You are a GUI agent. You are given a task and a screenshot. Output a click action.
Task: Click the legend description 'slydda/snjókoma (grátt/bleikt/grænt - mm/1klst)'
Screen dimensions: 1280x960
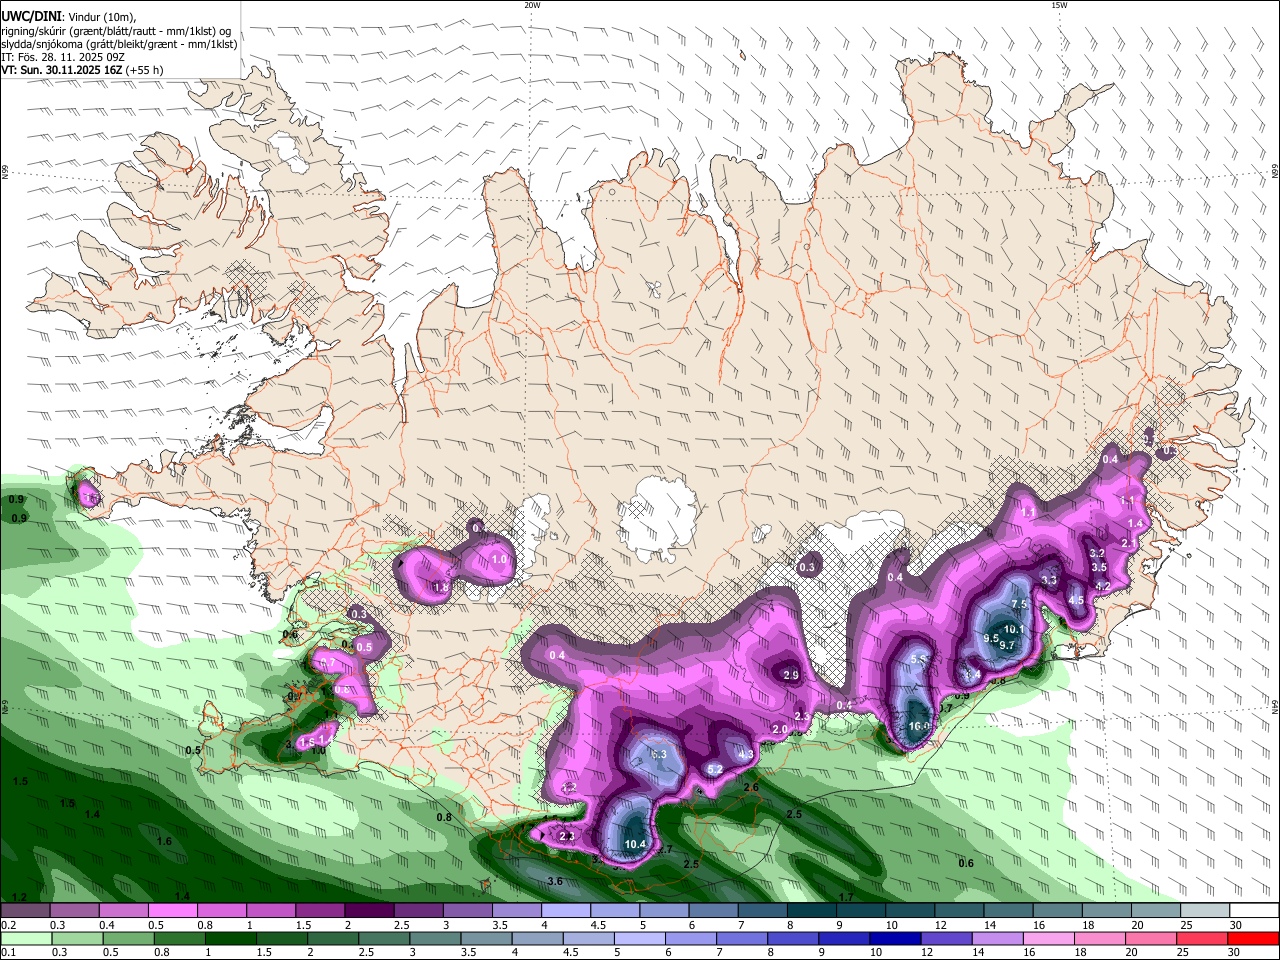click(x=119, y=44)
